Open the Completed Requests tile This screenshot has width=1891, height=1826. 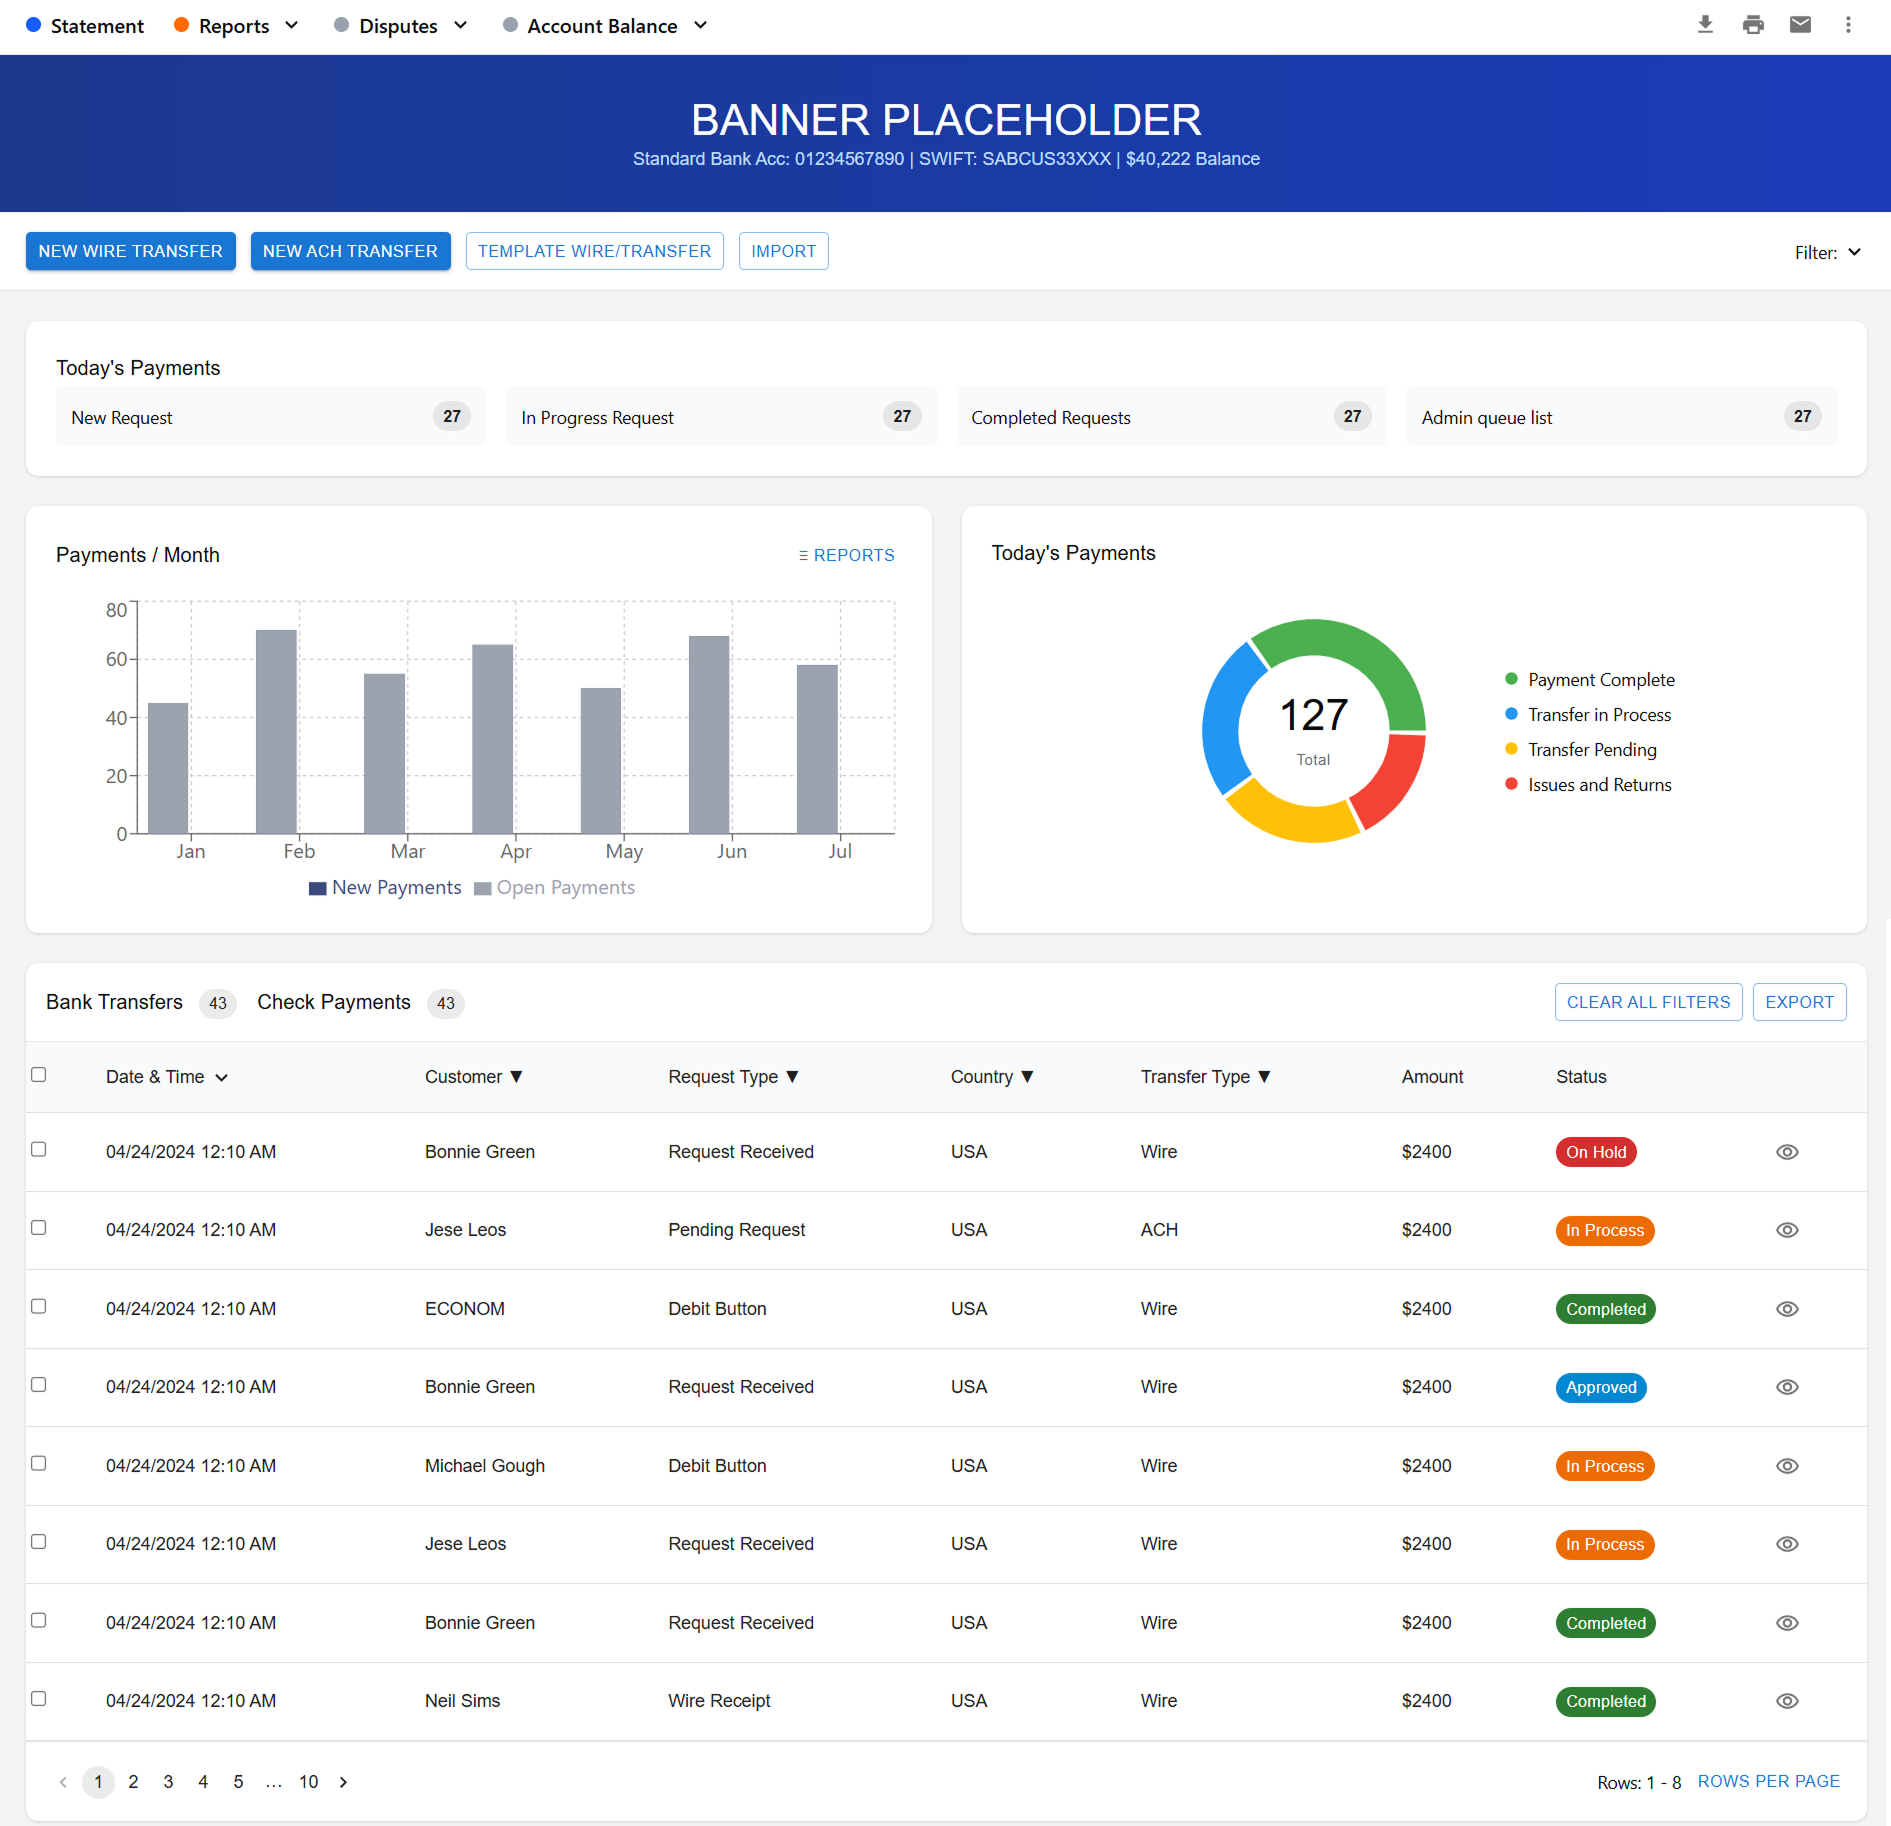[x=1171, y=417]
